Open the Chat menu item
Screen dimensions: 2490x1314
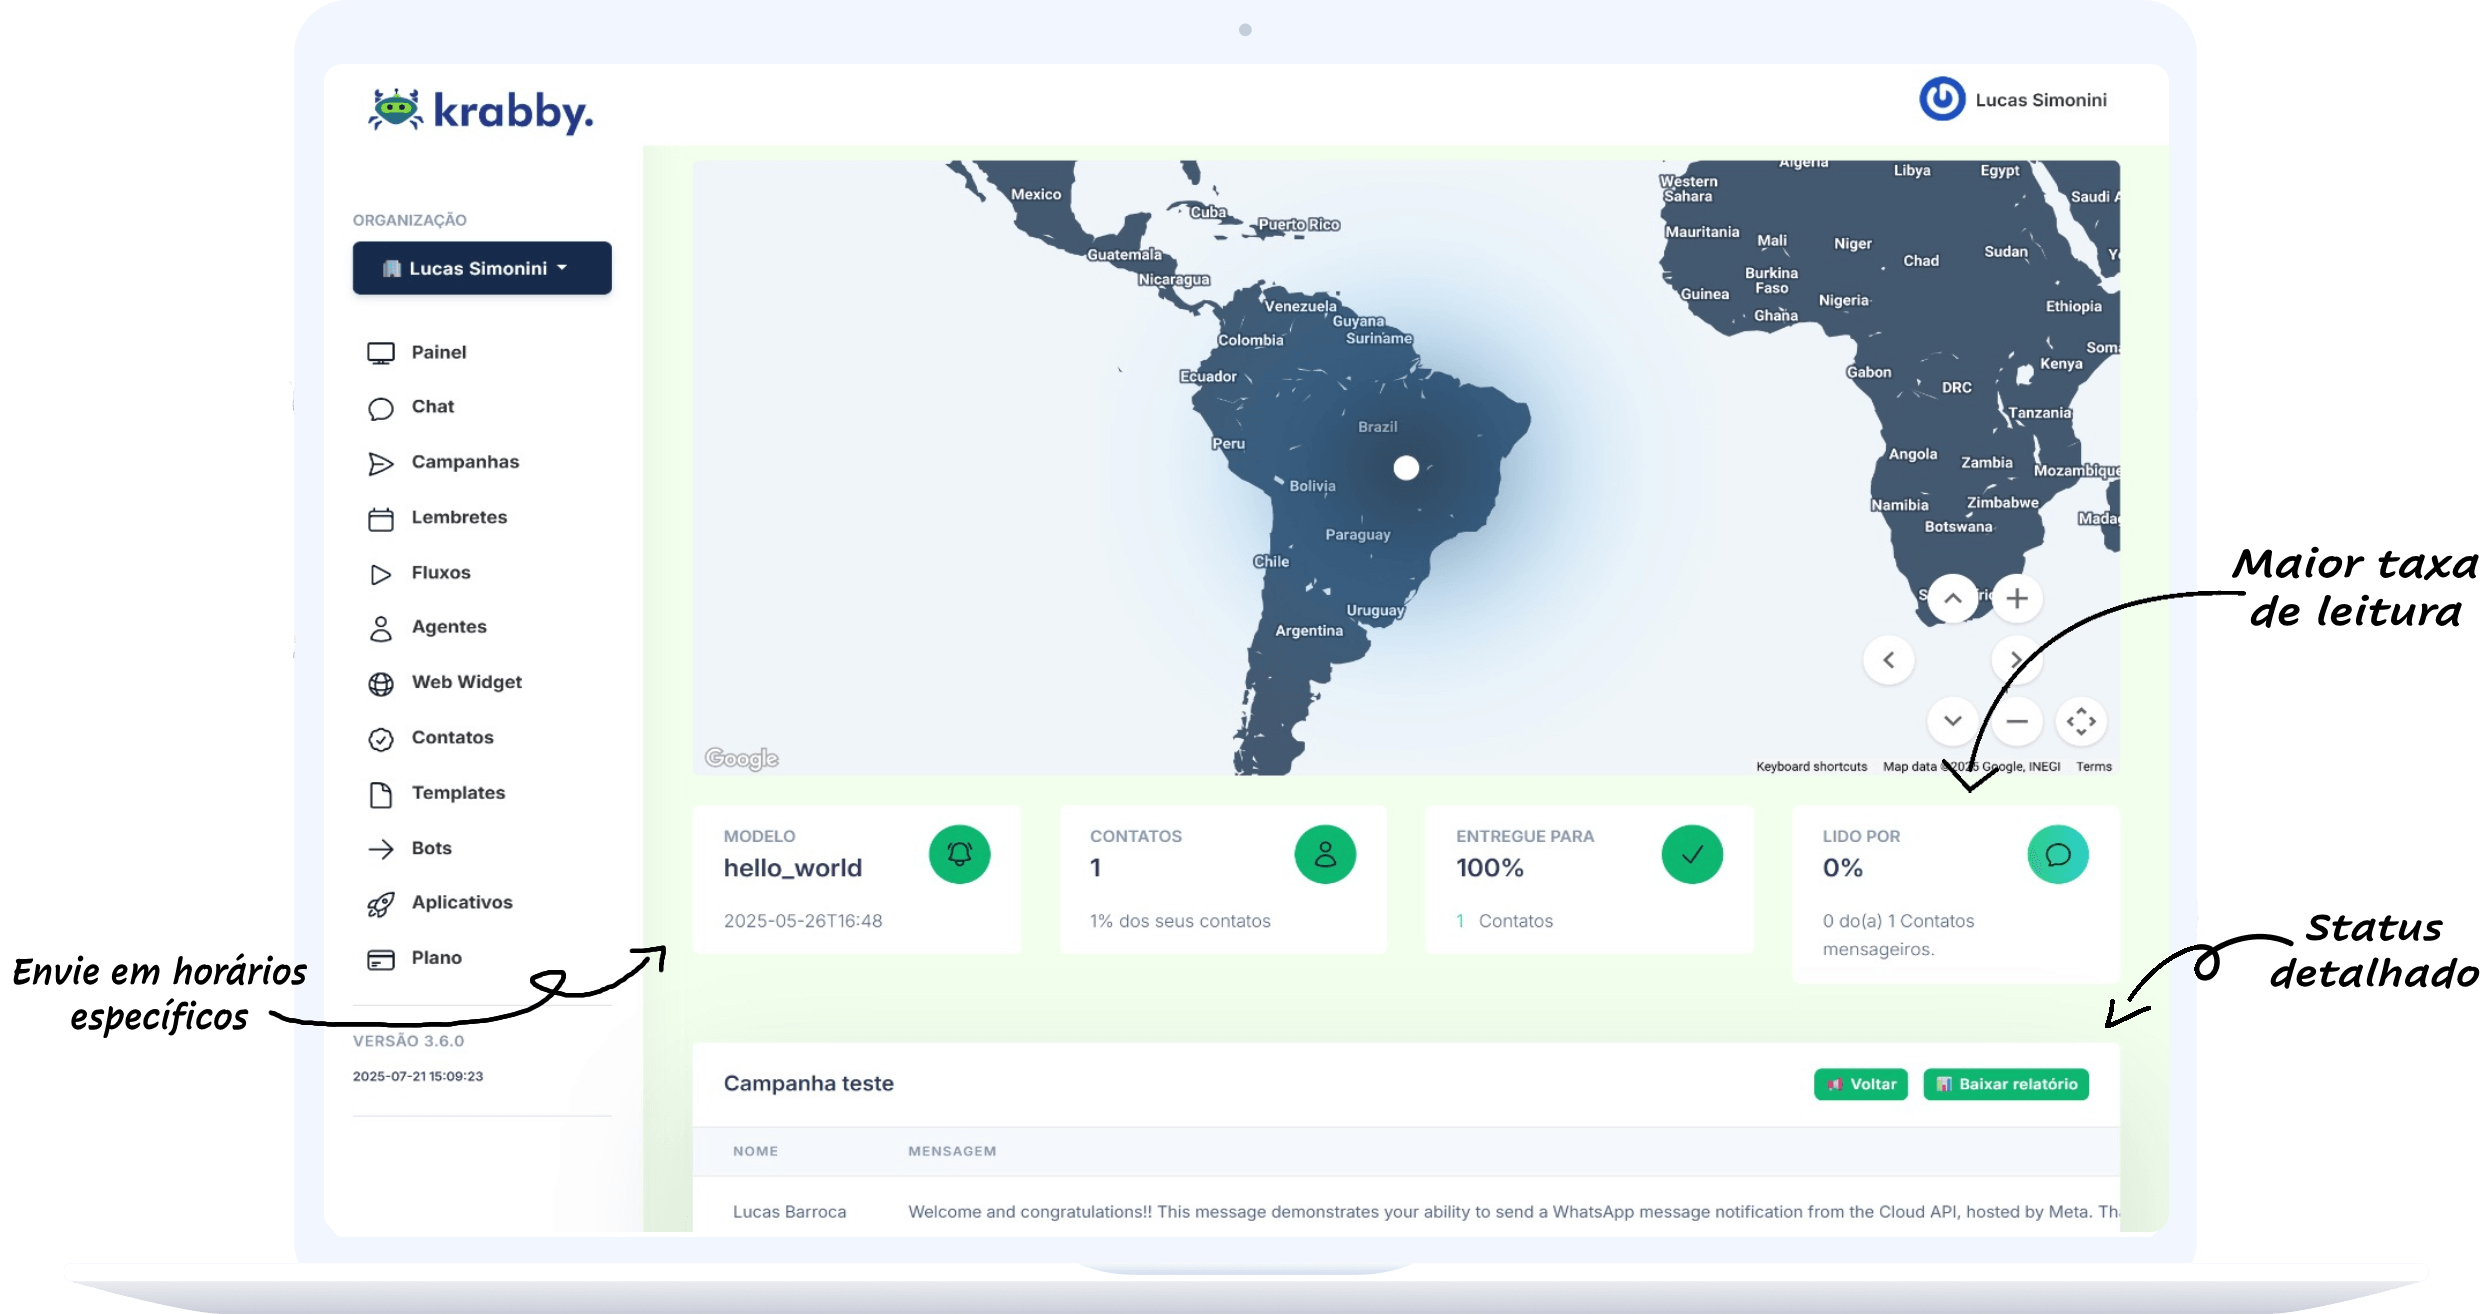433,407
